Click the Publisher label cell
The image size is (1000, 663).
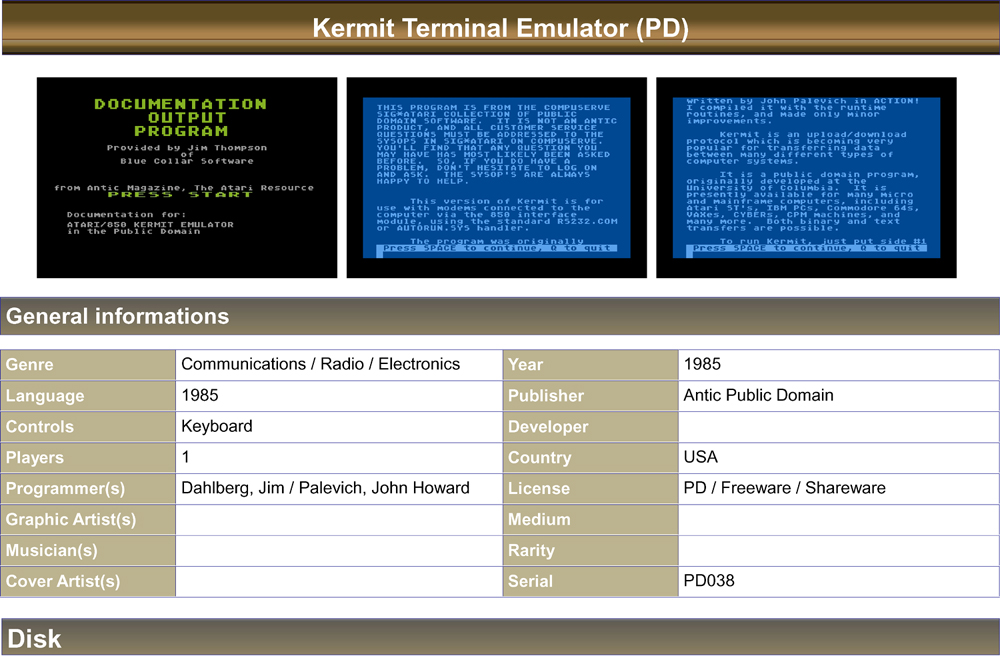coord(590,396)
